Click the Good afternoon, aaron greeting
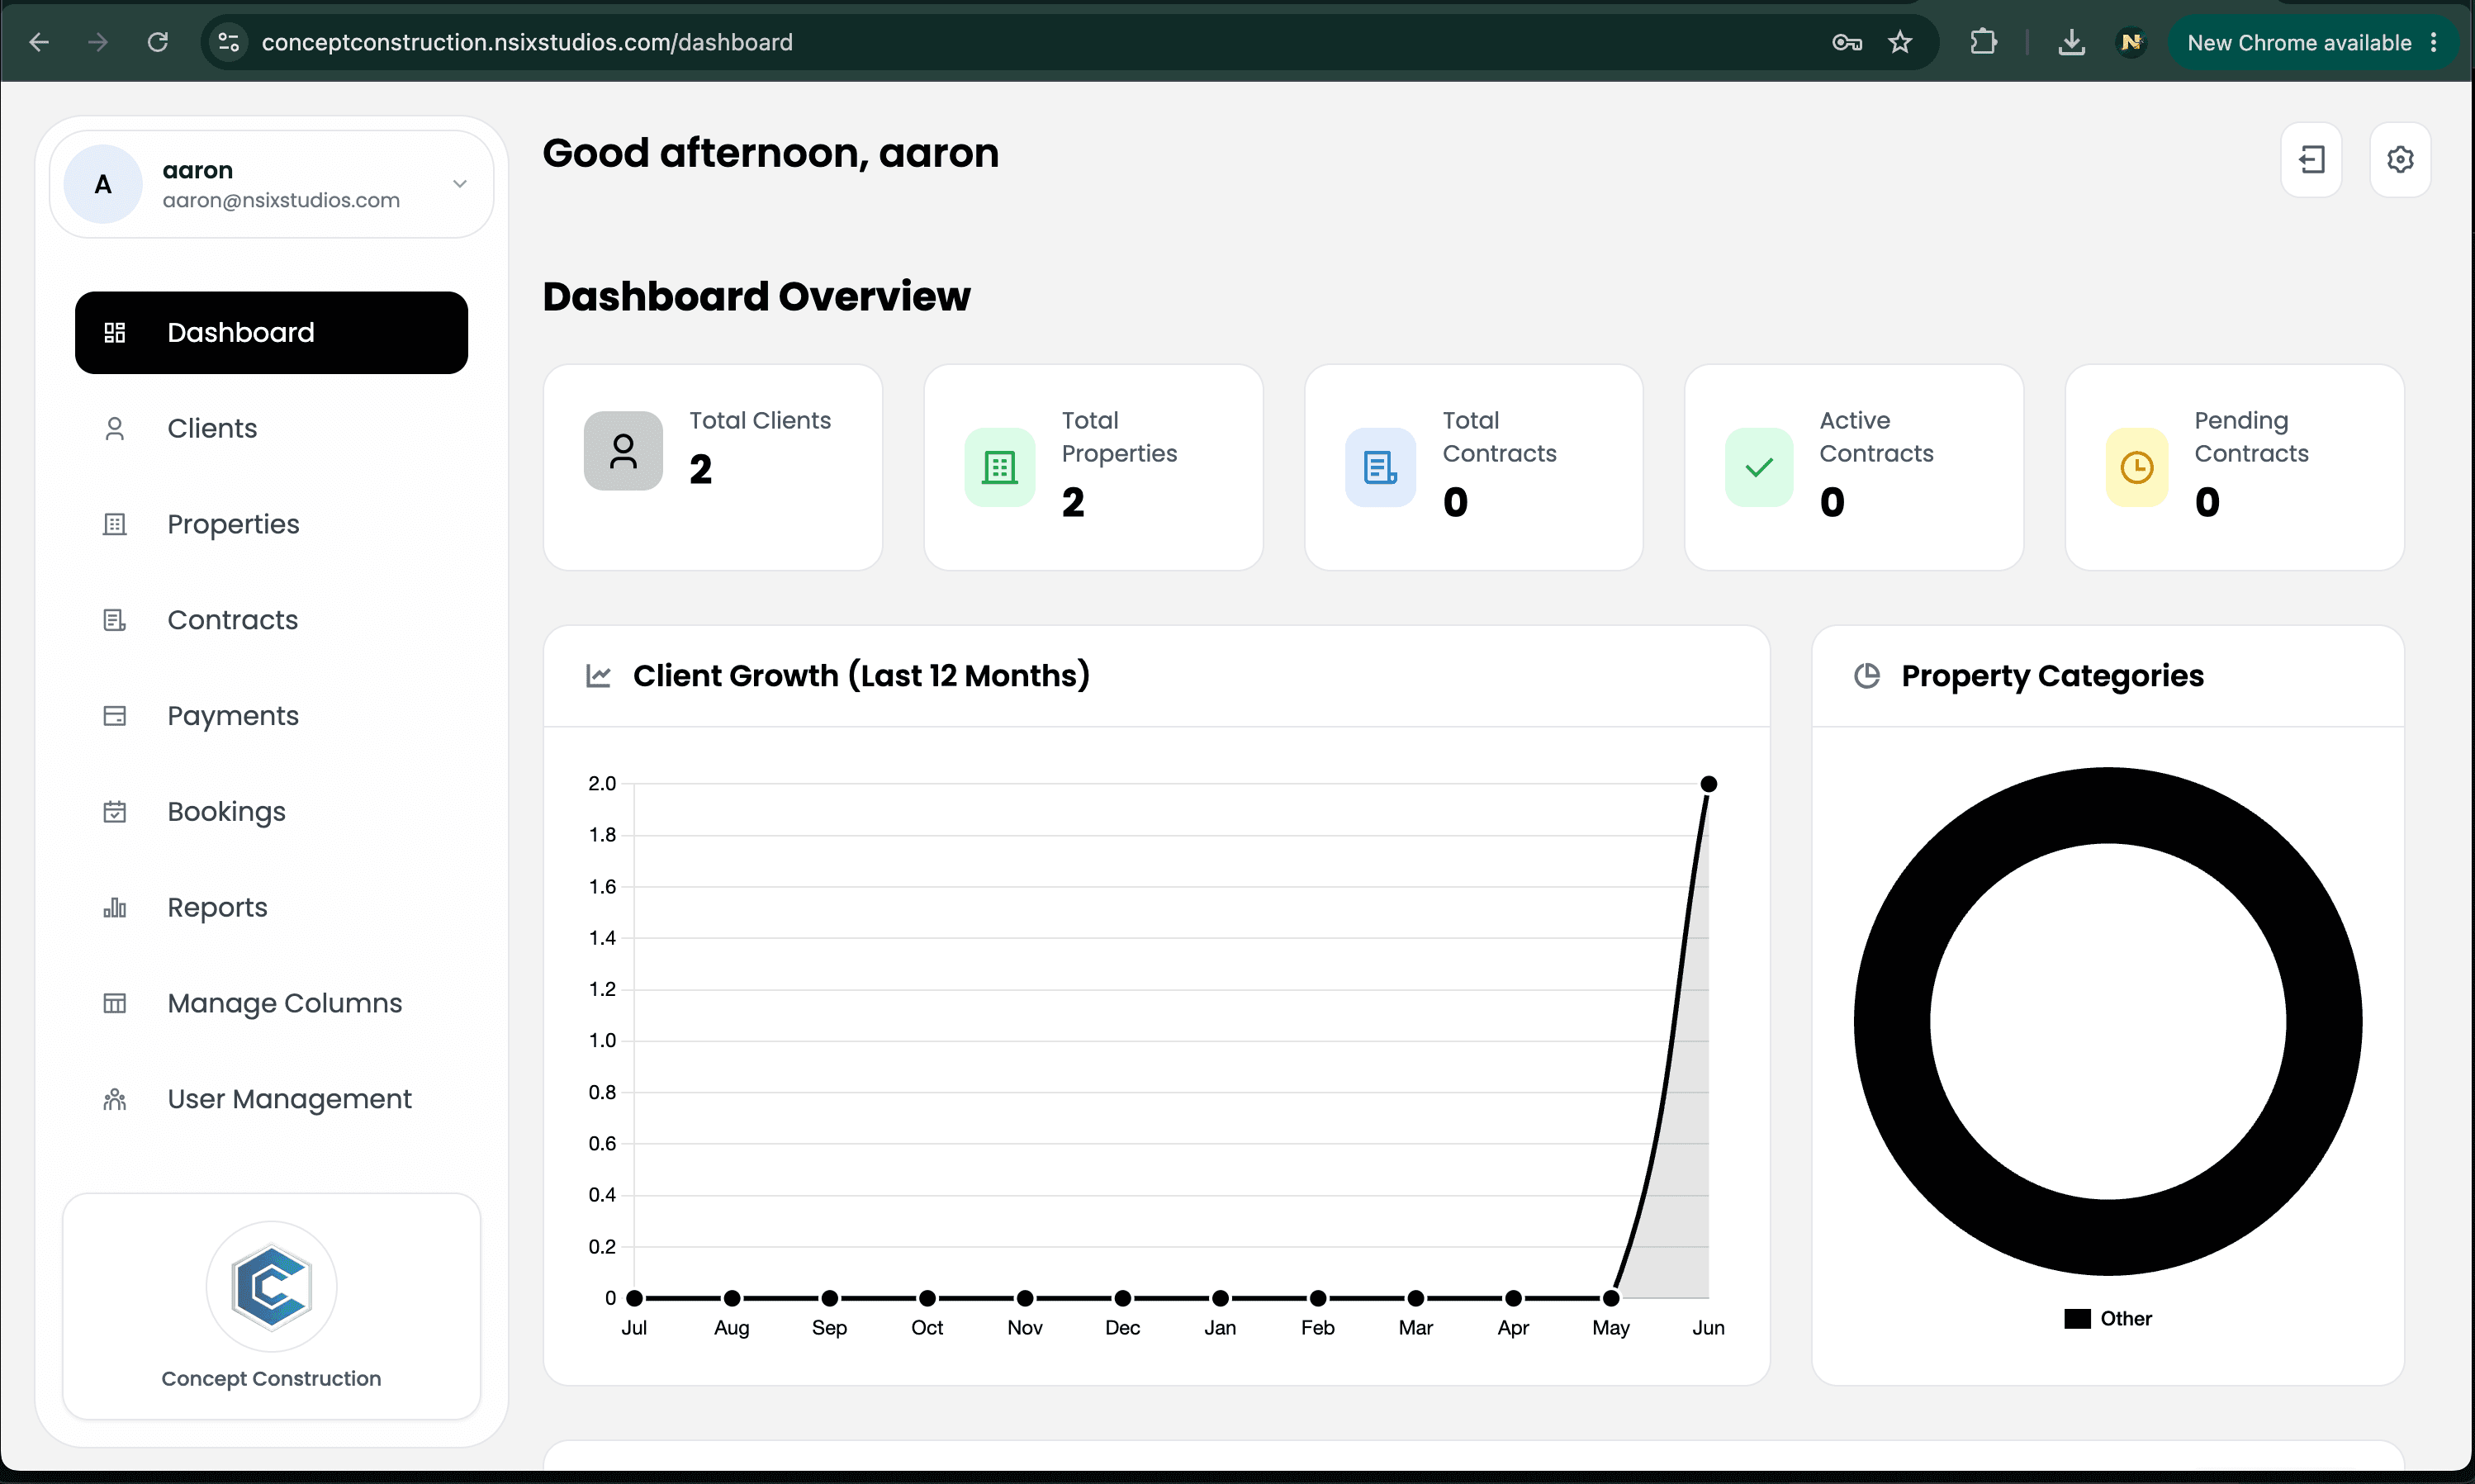This screenshot has height=1484, width=2475. (x=770, y=153)
